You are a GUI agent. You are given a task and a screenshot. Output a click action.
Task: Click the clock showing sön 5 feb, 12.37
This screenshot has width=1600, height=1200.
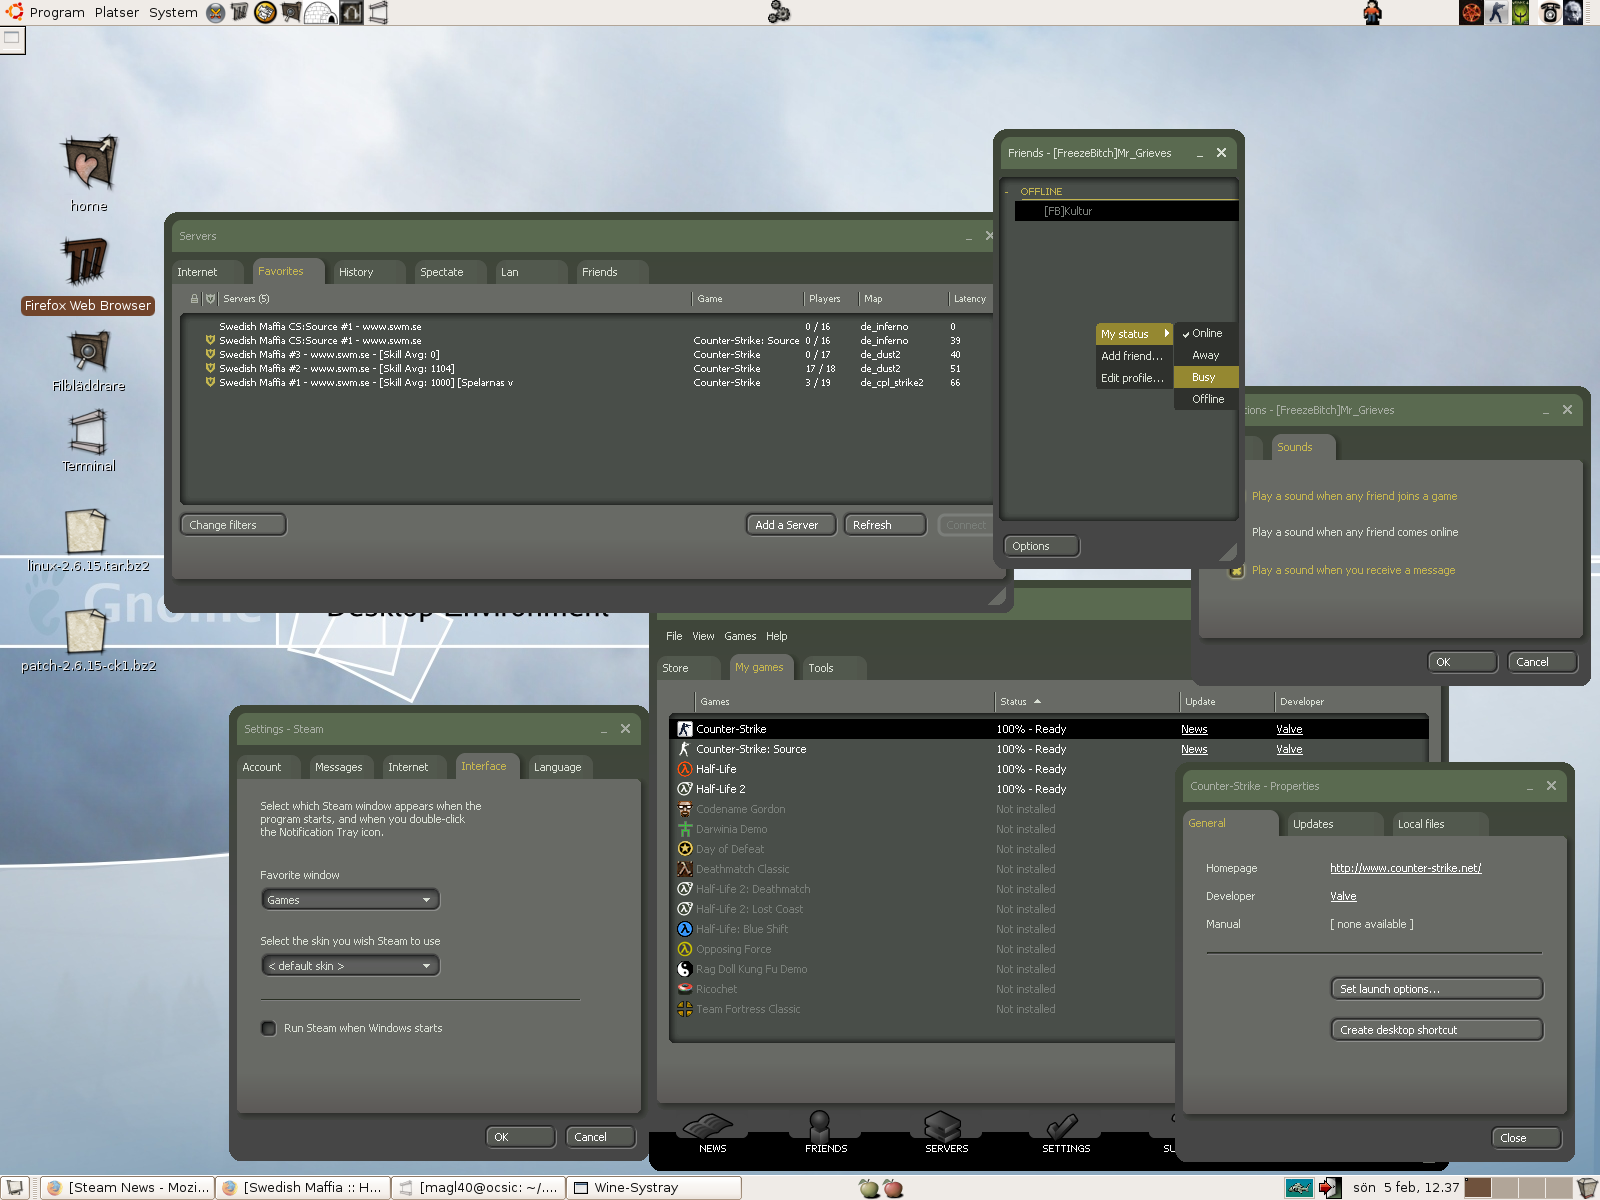1406,1188
